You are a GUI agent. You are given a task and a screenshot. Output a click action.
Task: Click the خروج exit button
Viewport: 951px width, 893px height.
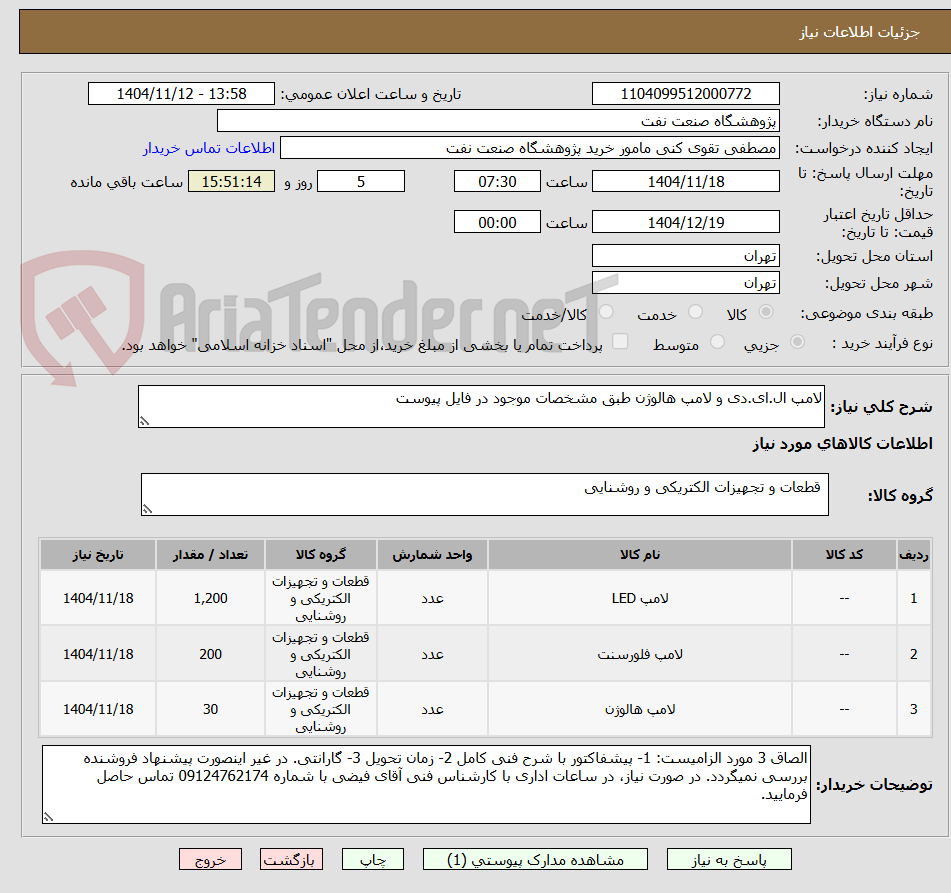[x=210, y=860]
